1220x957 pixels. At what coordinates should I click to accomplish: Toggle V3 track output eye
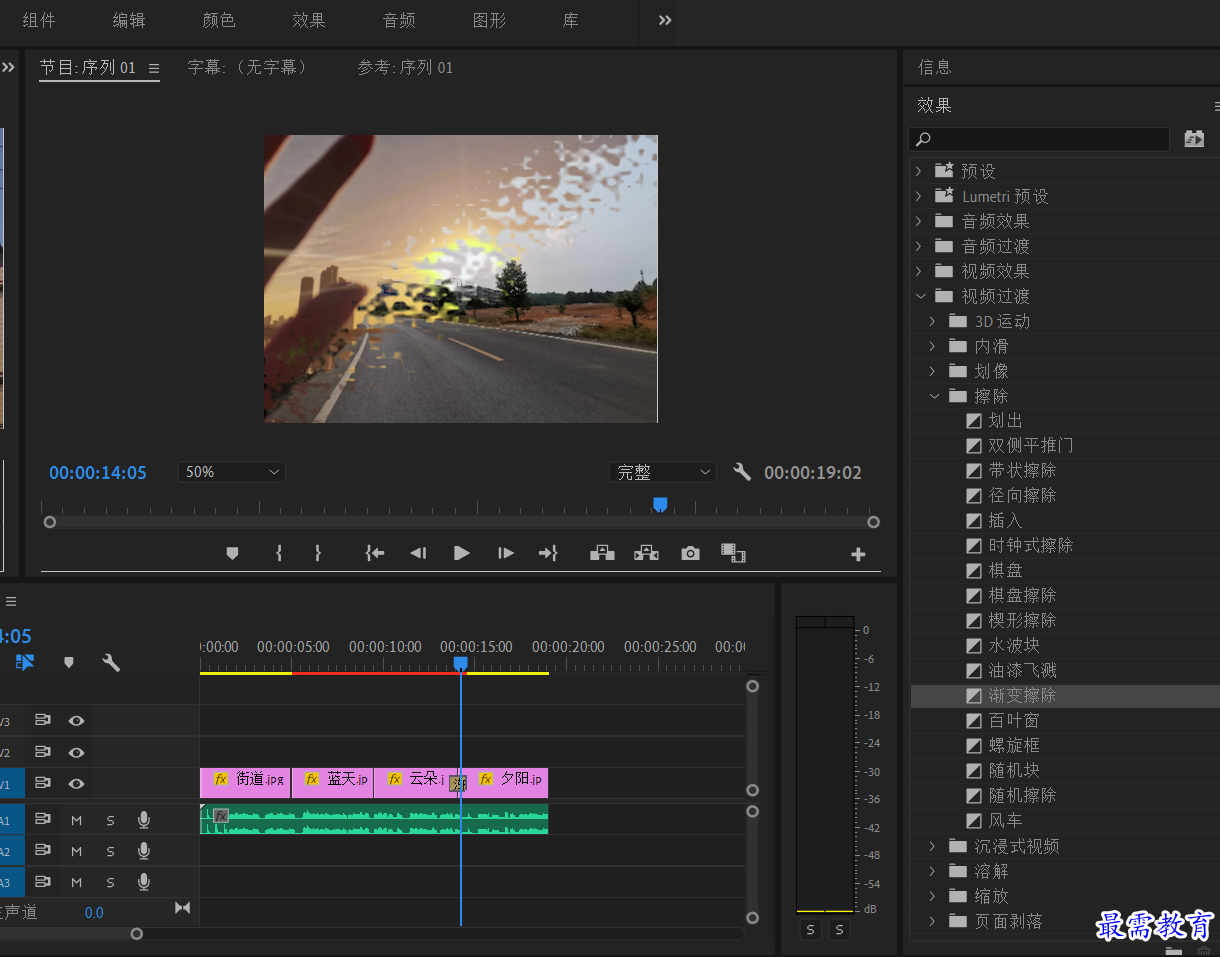click(76, 721)
